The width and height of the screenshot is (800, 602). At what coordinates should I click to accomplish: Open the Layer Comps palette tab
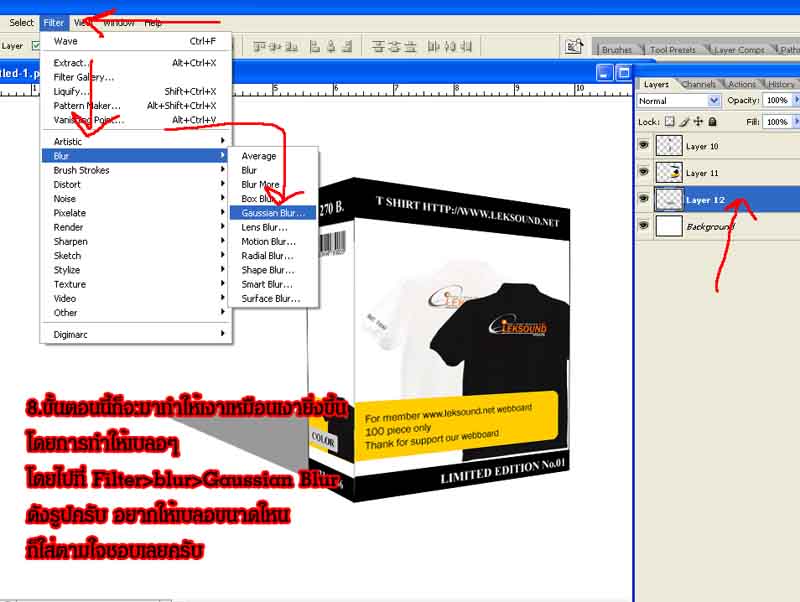pos(739,49)
